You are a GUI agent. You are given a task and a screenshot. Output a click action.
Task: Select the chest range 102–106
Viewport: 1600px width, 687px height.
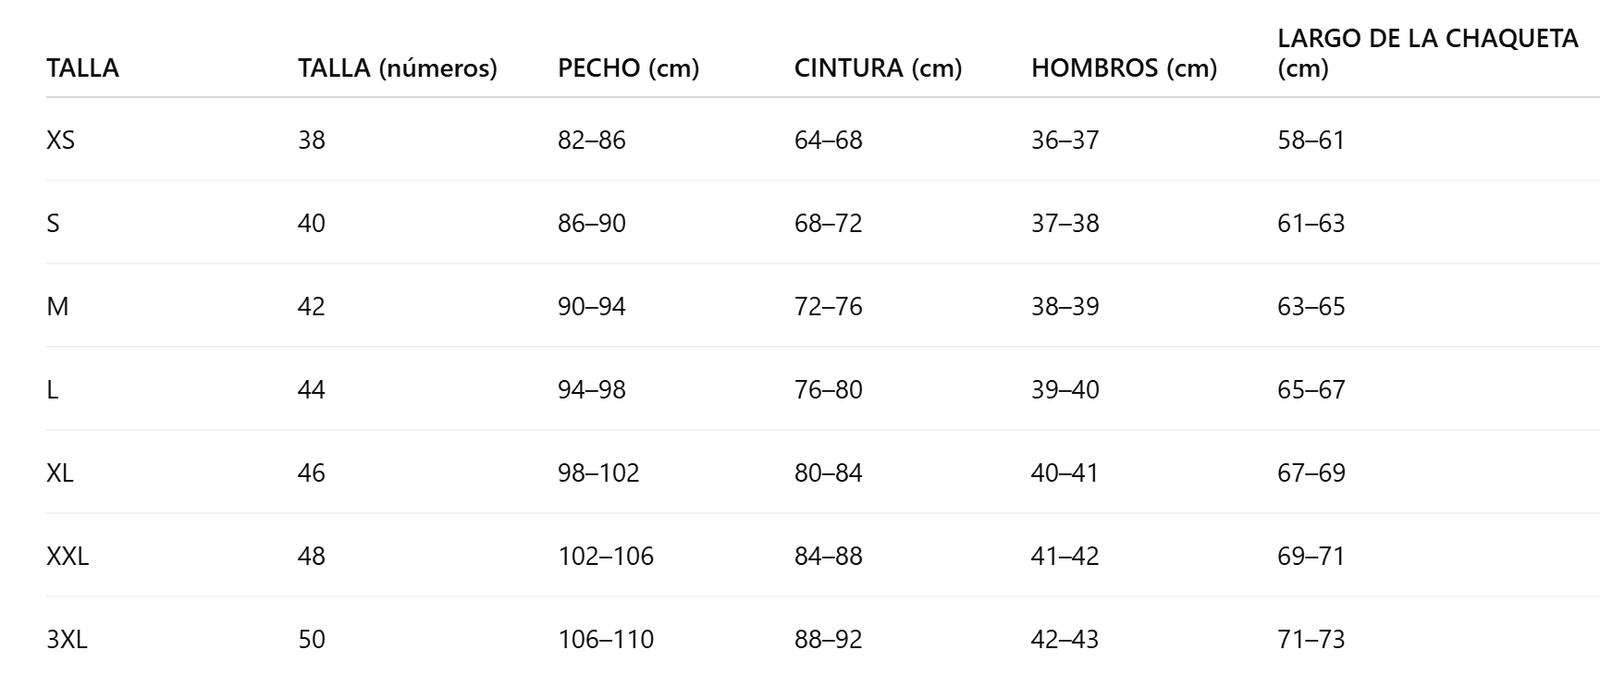coord(605,556)
